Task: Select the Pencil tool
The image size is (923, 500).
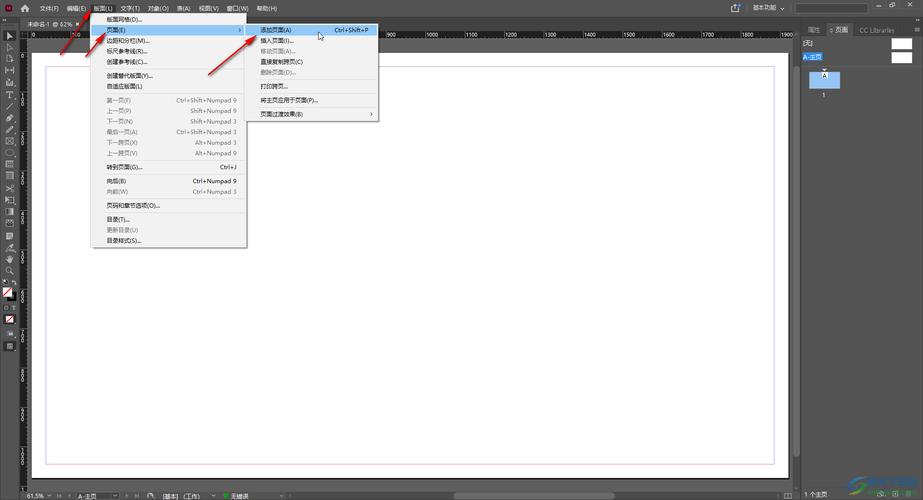Action: (9, 130)
